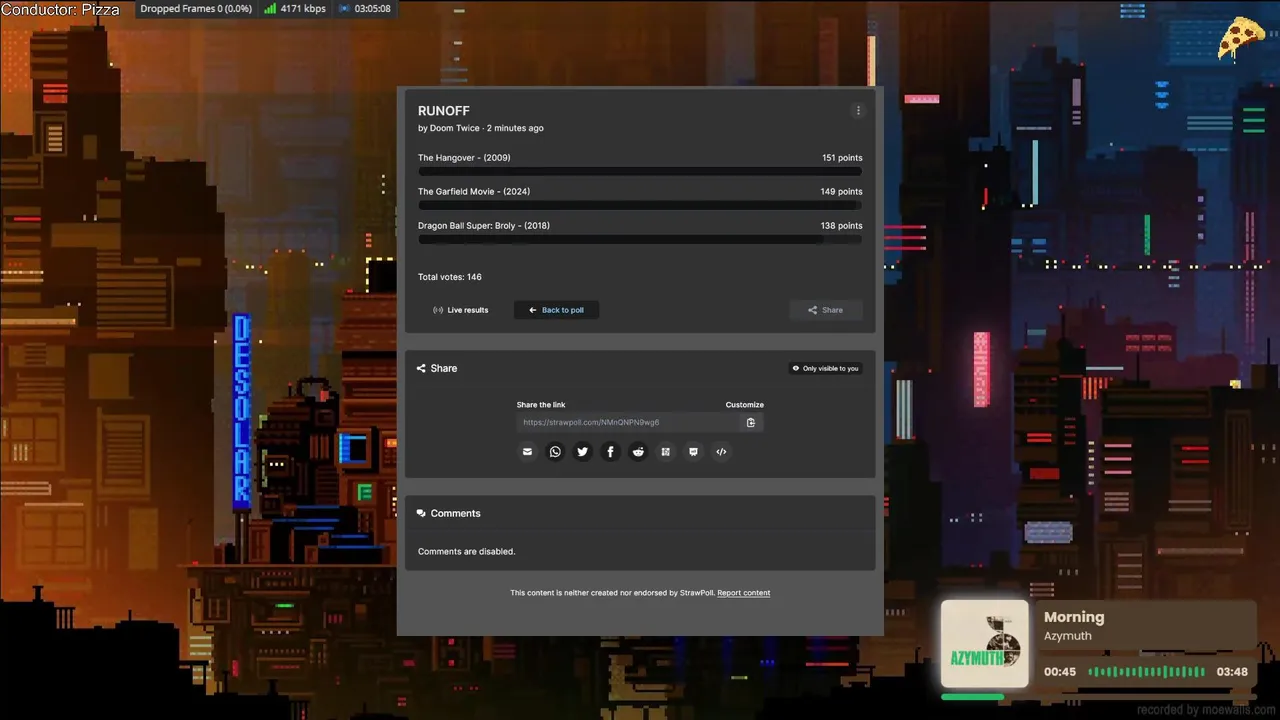Viewport: 1280px width, 720px height.
Task: Click the Comments section speech-bubble icon
Action: (x=421, y=513)
